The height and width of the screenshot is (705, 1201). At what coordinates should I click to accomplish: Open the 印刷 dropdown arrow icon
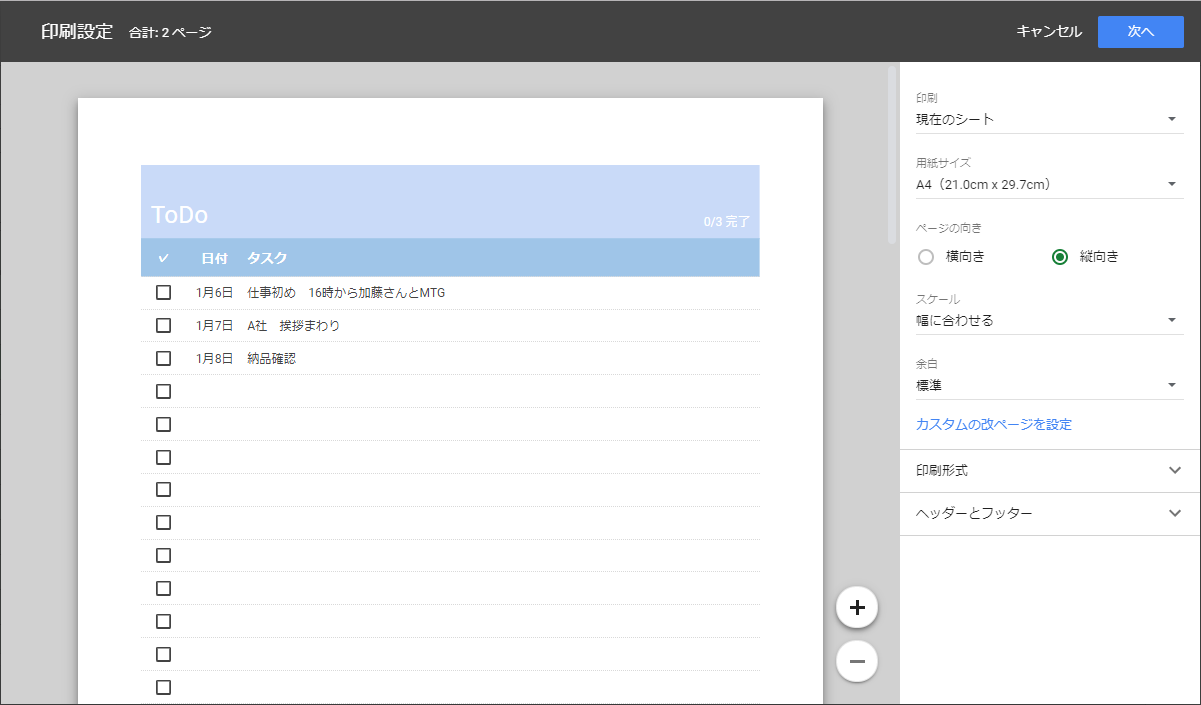1171,119
